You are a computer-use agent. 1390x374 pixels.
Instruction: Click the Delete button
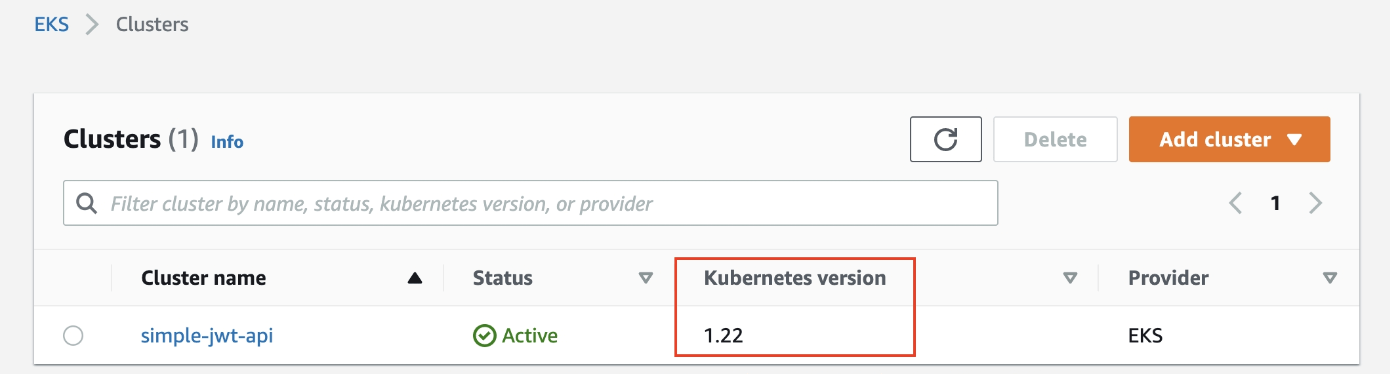(x=1055, y=139)
